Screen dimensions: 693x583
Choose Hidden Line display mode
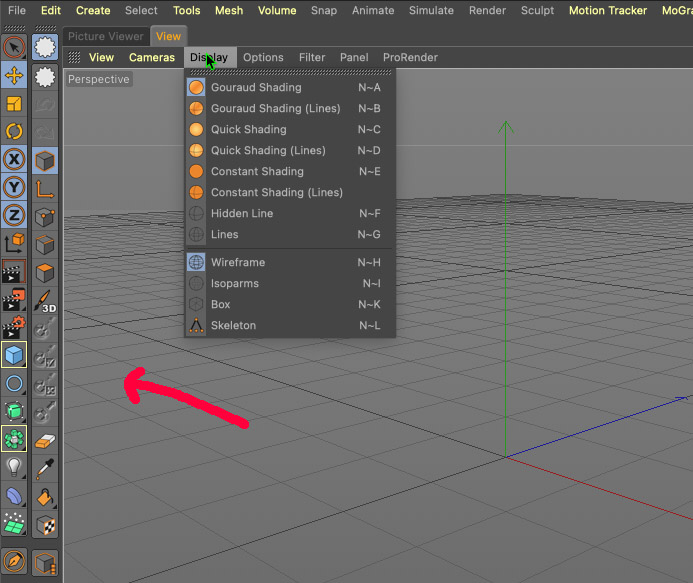coord(290,213)
